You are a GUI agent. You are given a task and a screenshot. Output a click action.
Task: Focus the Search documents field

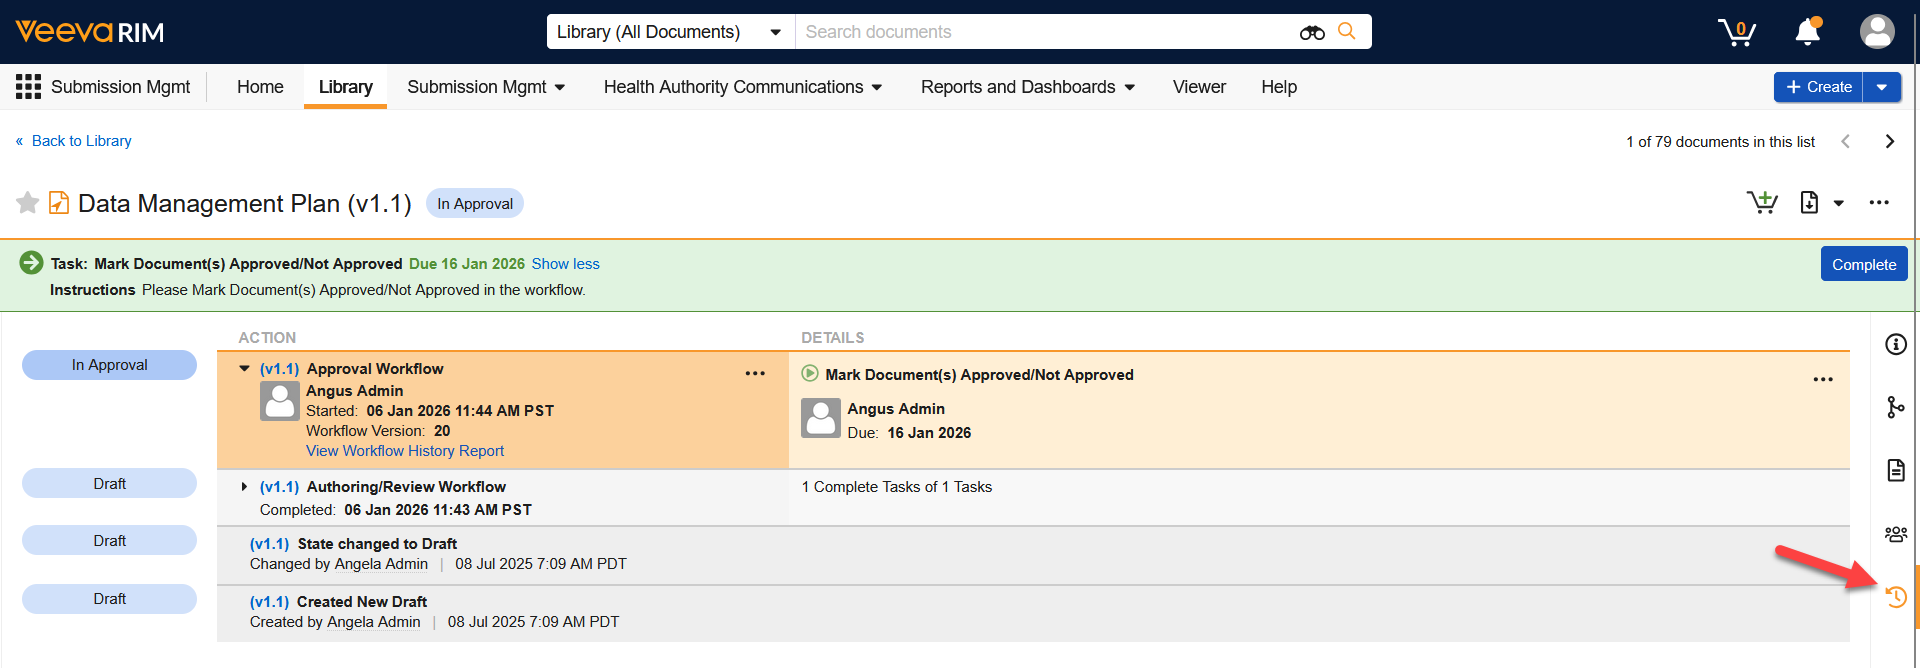coord(1045,32)
